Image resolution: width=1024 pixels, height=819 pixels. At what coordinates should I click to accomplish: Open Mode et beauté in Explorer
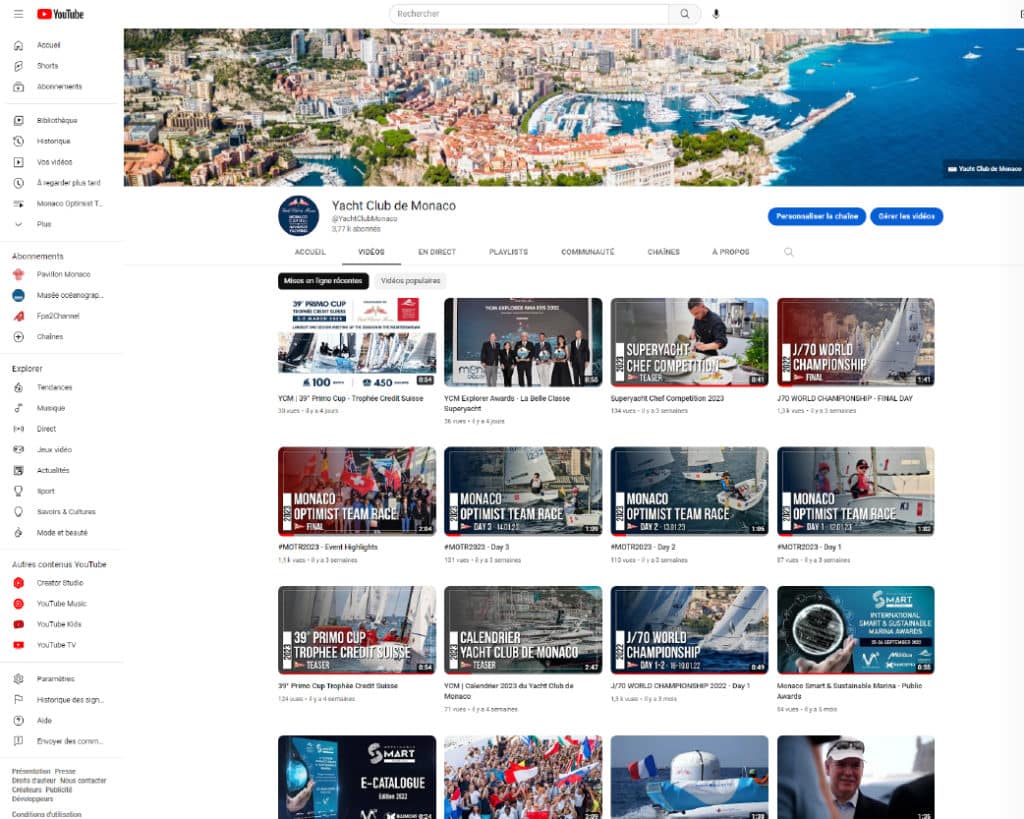click(61, 533)
